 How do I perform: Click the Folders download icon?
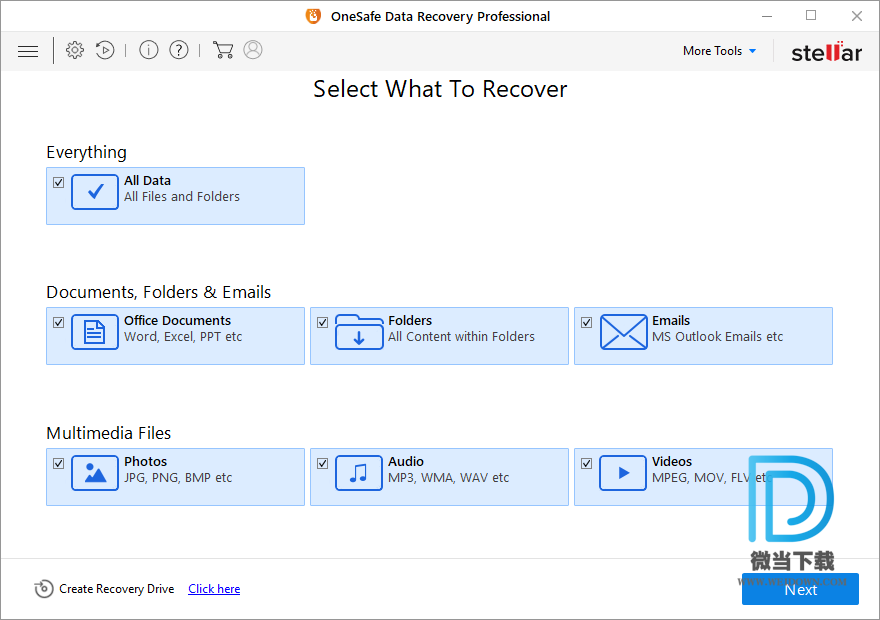click(x=359, y=332)
